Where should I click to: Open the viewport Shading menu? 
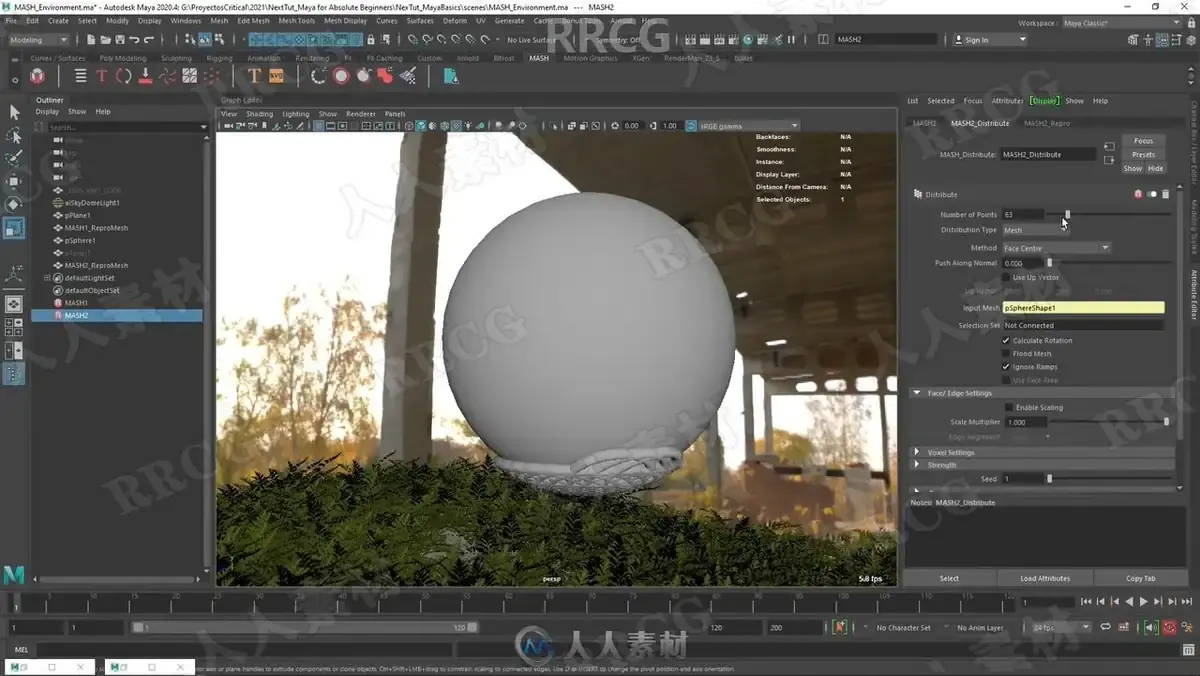[259, 114]
